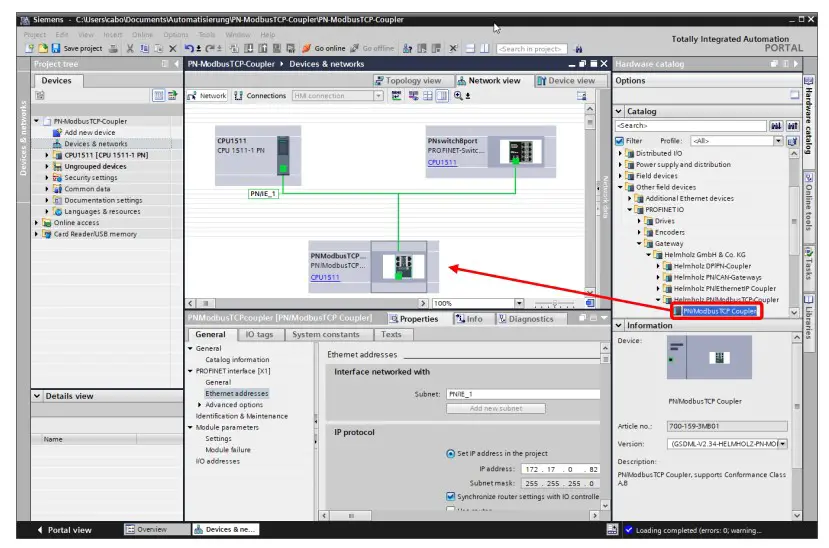Screen dimensions: 829x548
Task: Click the Connections icon in editor toolbar
Action: 238,96
